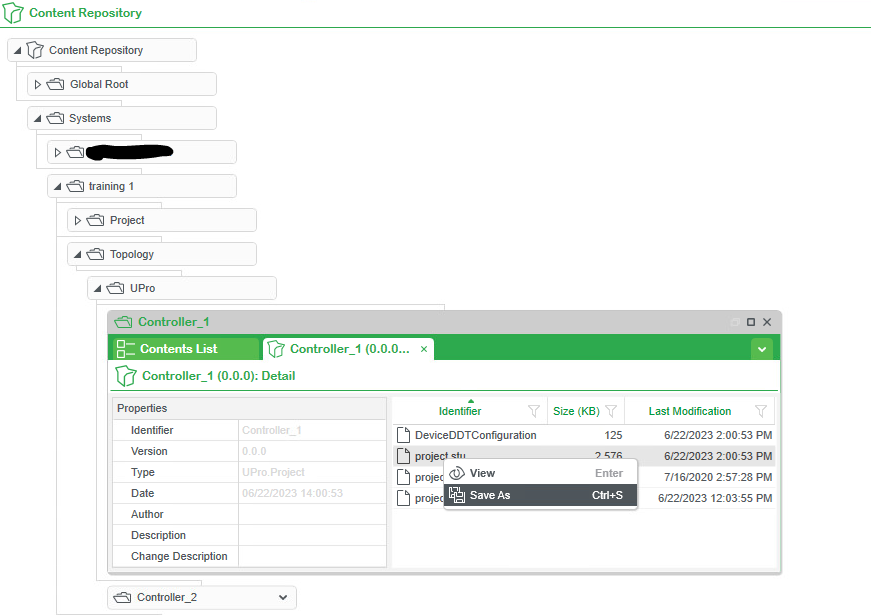Viewport: 871px width, 615px height.
Task: Click the View eye icon in context menu
Action: (457, 473)
